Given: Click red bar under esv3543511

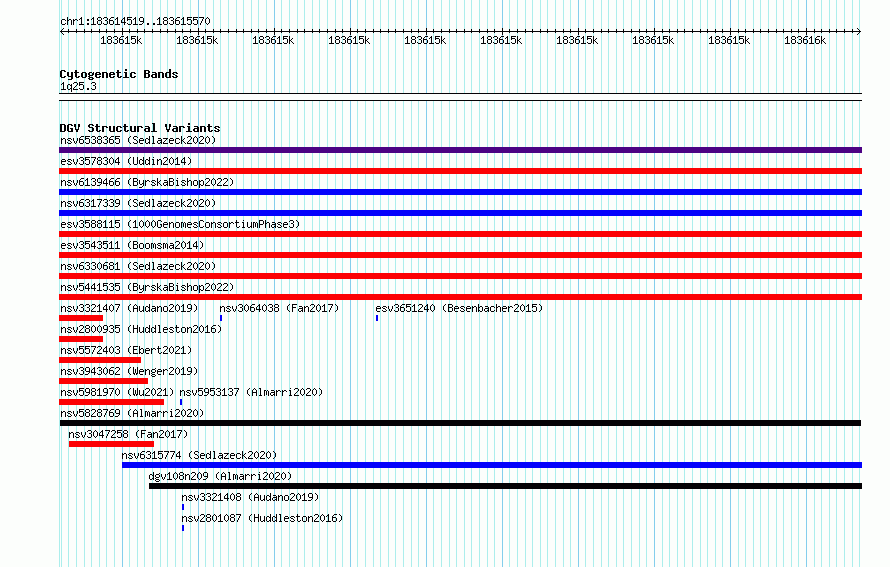Looking at the screenshot, I should [460, 255].
